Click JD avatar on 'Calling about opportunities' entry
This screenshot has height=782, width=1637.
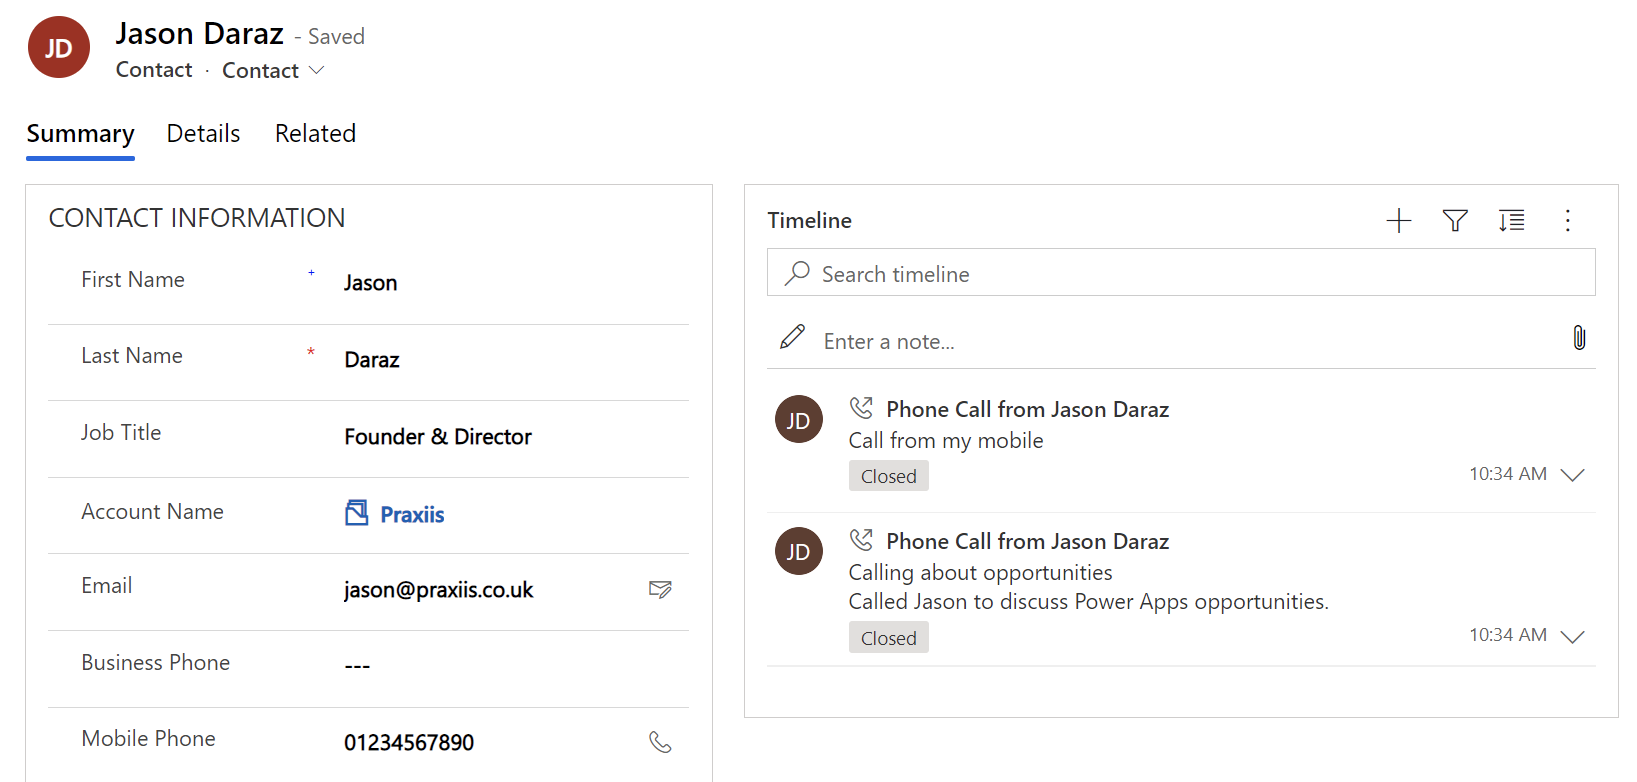[799, 551]
